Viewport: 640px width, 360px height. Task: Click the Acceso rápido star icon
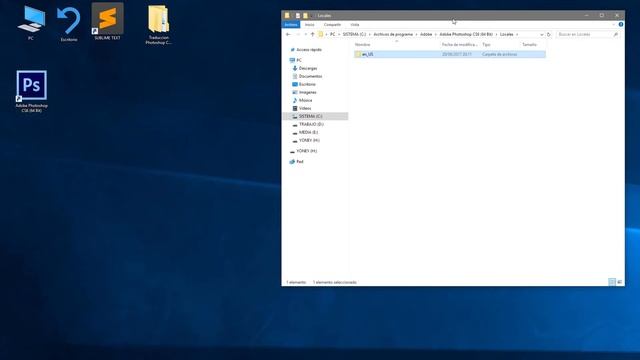[x=292, y=49]
